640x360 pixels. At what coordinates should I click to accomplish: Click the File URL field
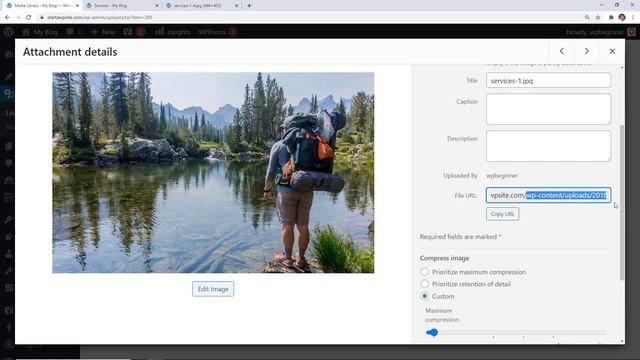(x=548, y=195)
